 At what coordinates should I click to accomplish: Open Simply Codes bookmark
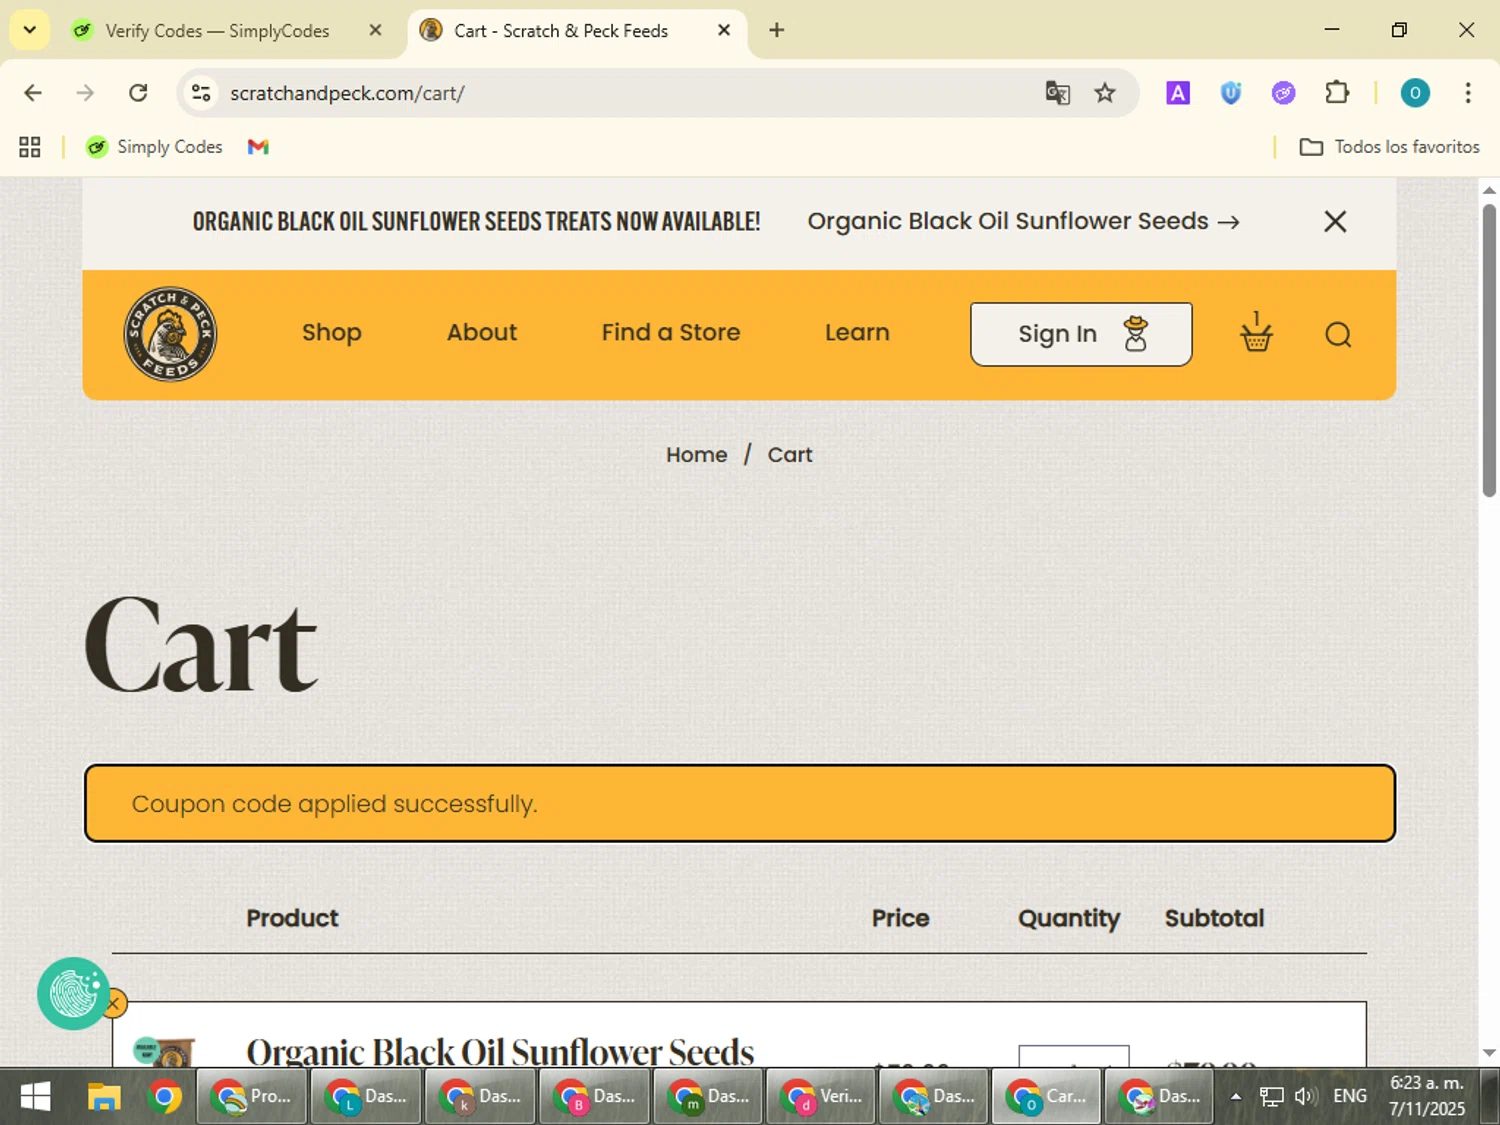pyautogui.click(x=154, y=147)
